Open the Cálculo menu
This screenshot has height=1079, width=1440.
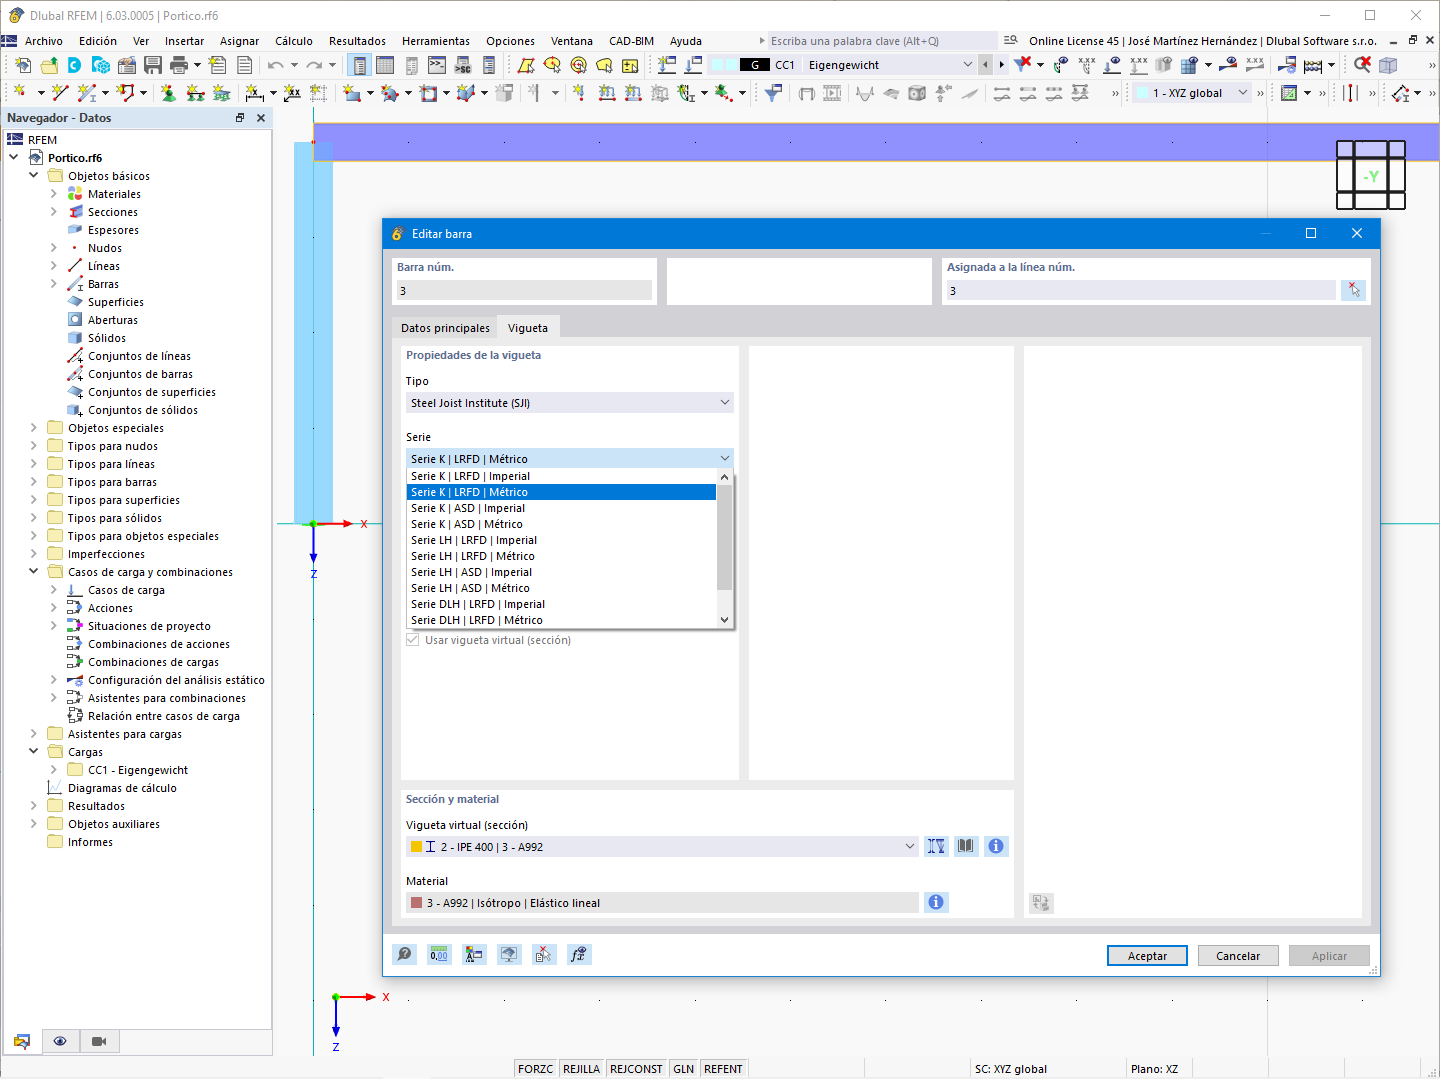(x=294, y=41)
